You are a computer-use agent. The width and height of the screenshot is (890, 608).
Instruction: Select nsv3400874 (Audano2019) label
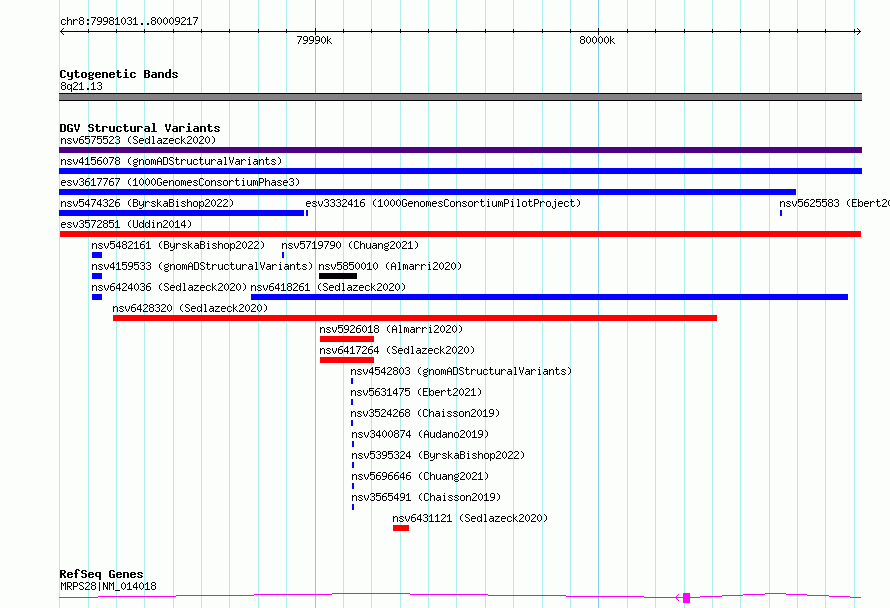coord(420,434)
